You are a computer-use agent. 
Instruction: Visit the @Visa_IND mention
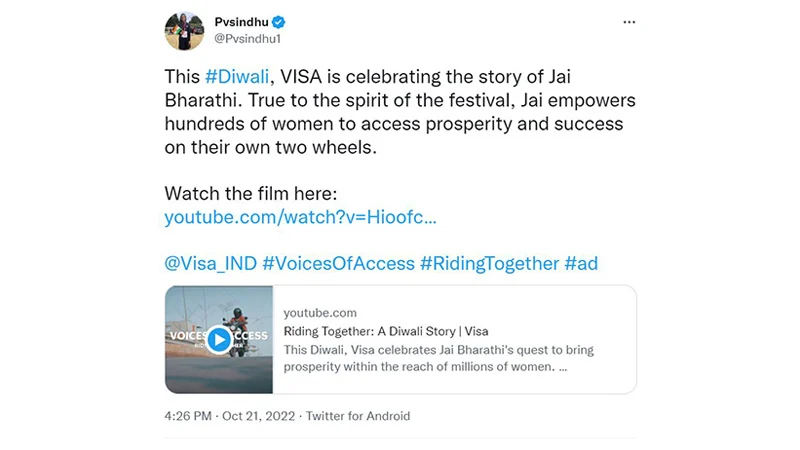click(x=209, y=263)
